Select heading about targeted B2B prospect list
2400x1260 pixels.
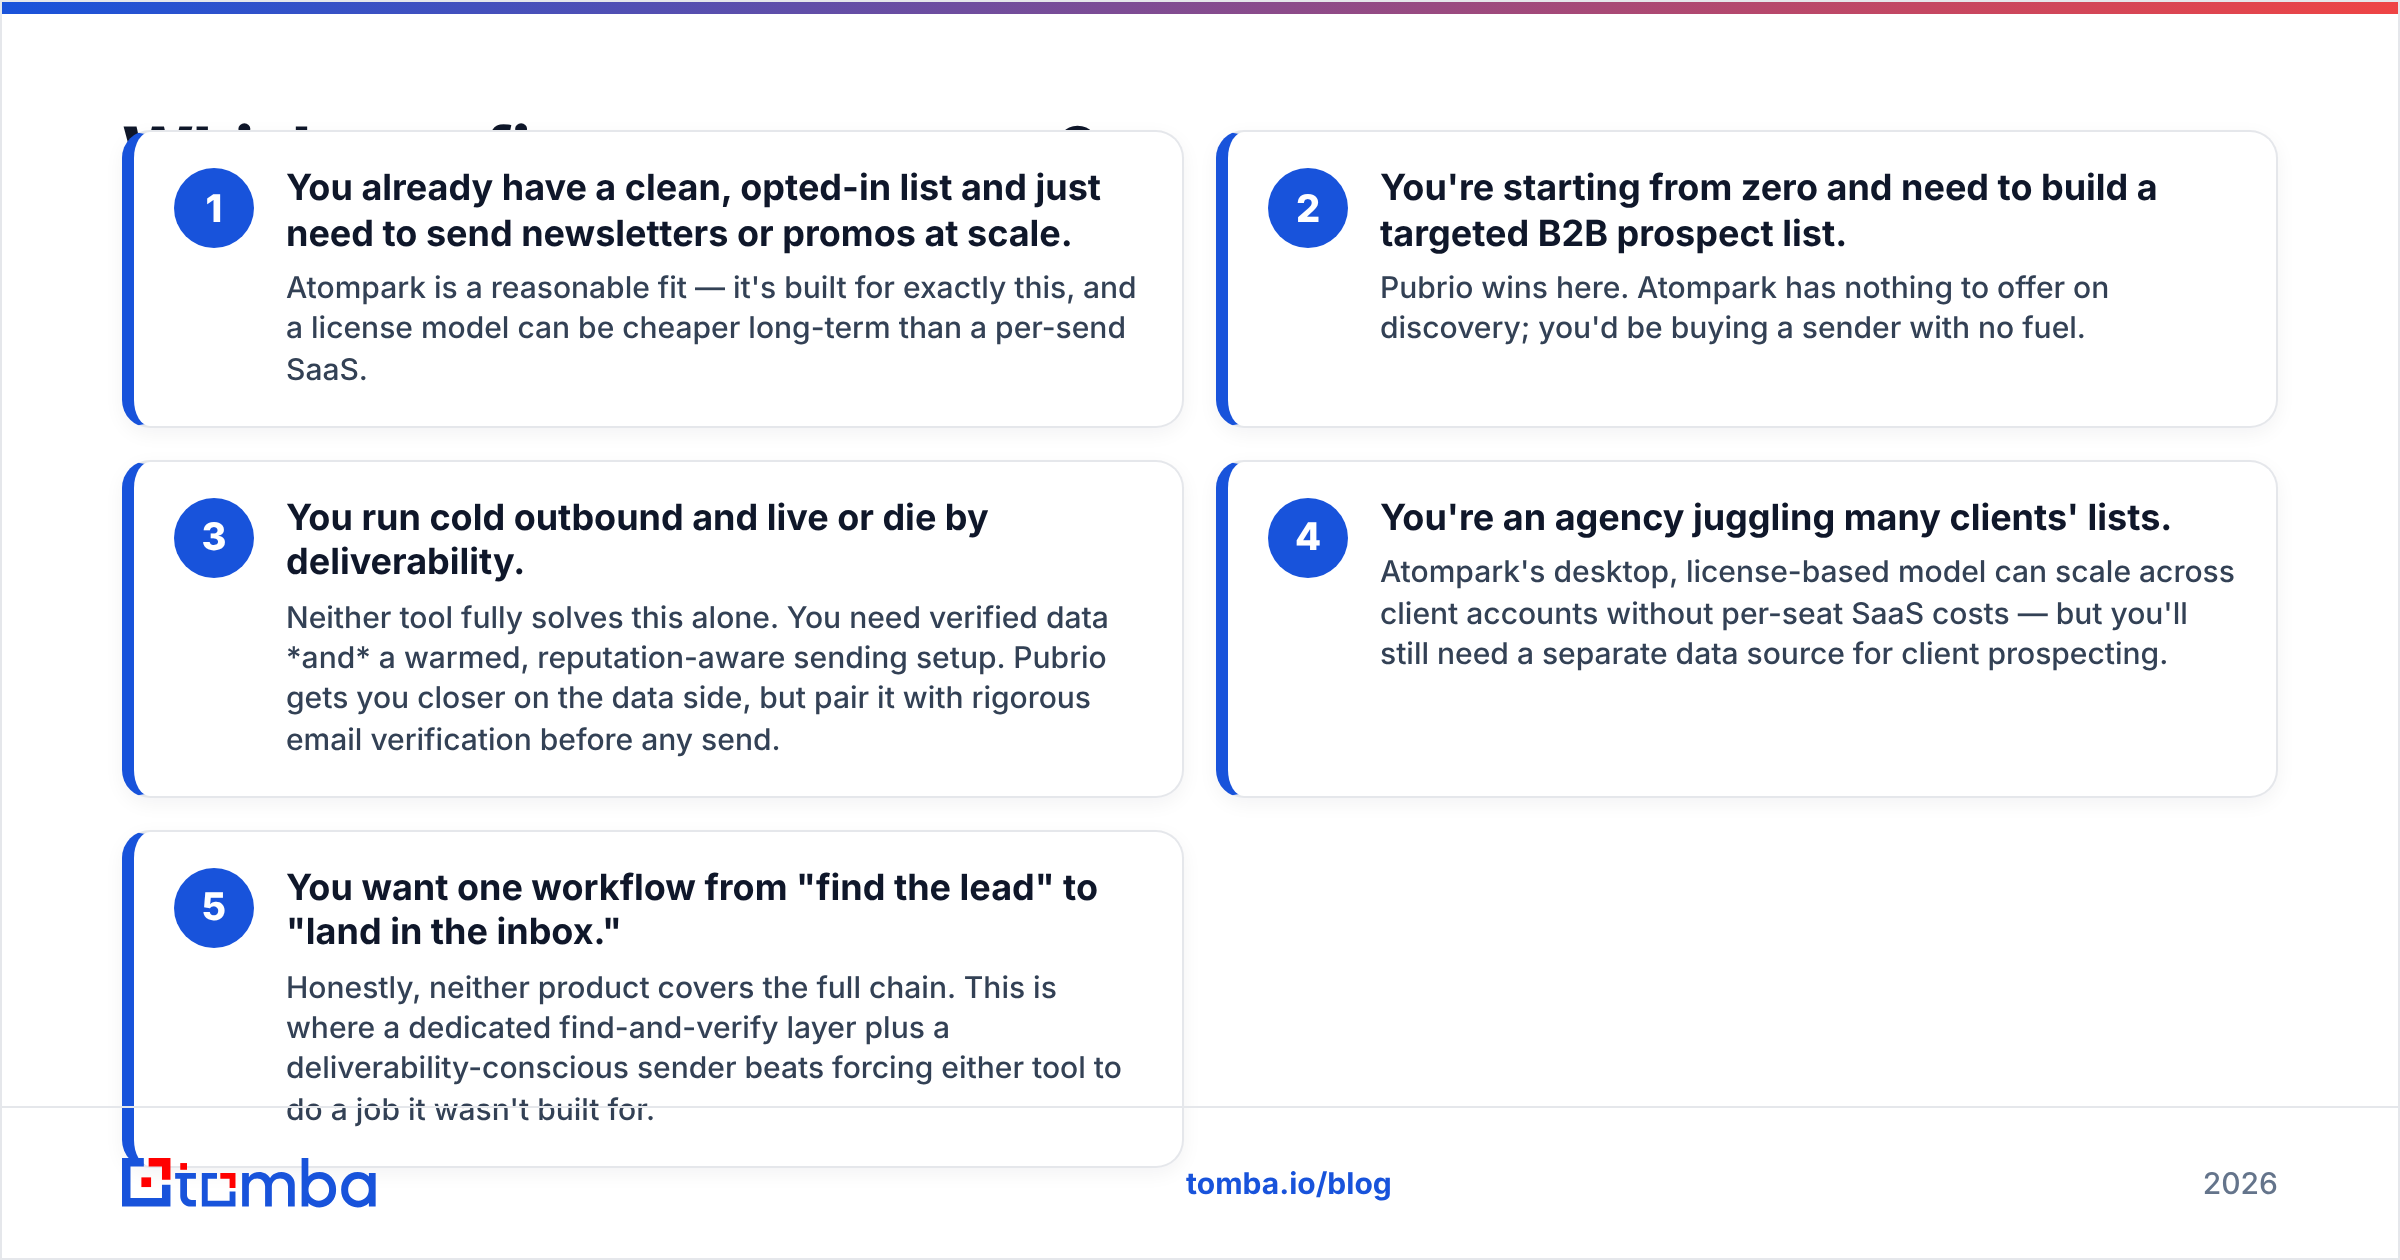1768,210
